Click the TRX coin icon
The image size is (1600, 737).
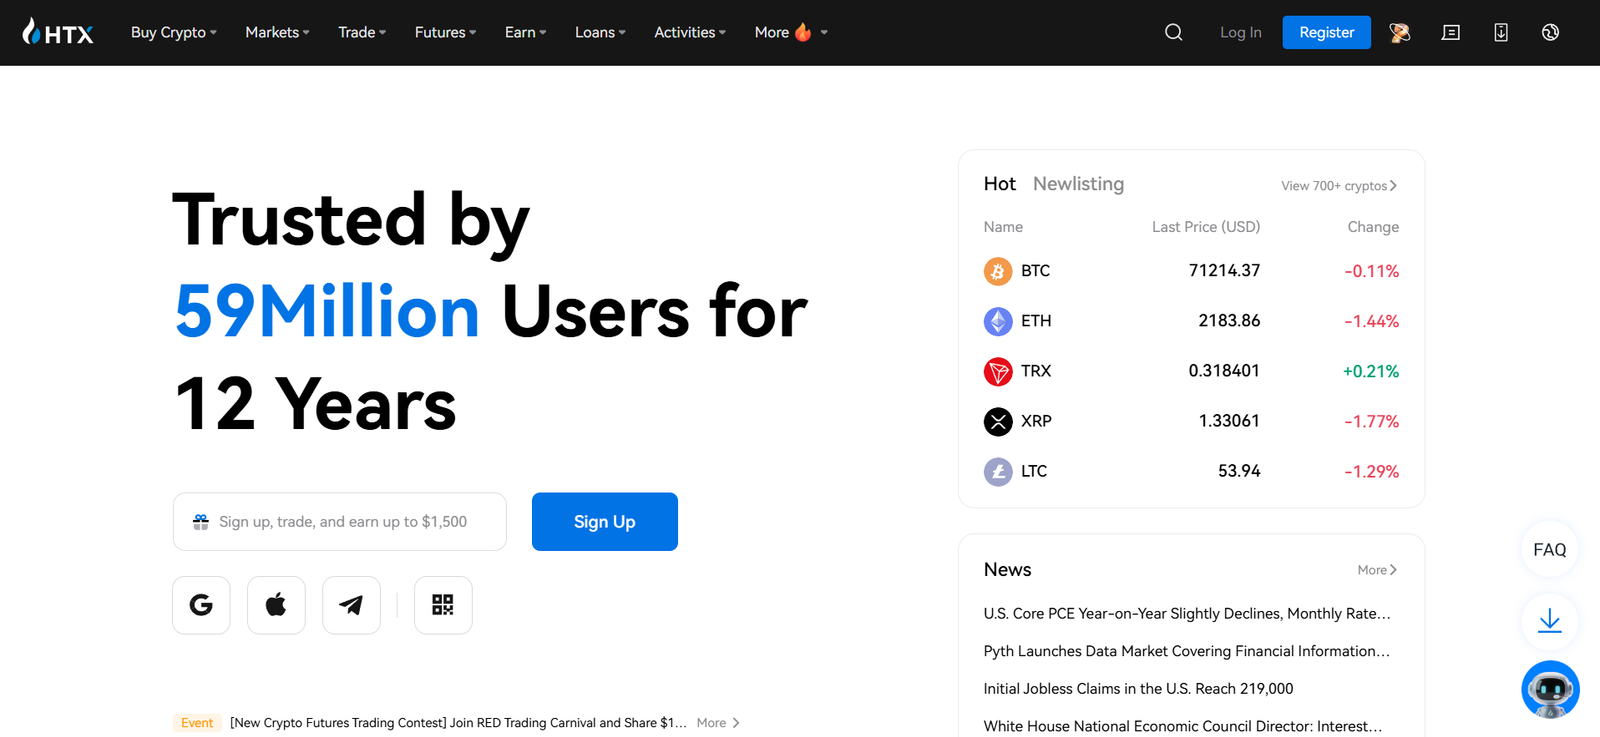998,371
